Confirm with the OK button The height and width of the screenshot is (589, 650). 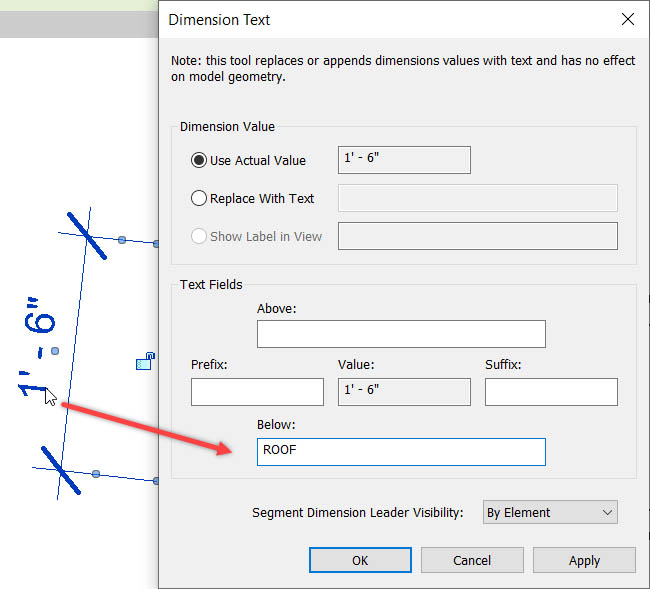point(360,560)
